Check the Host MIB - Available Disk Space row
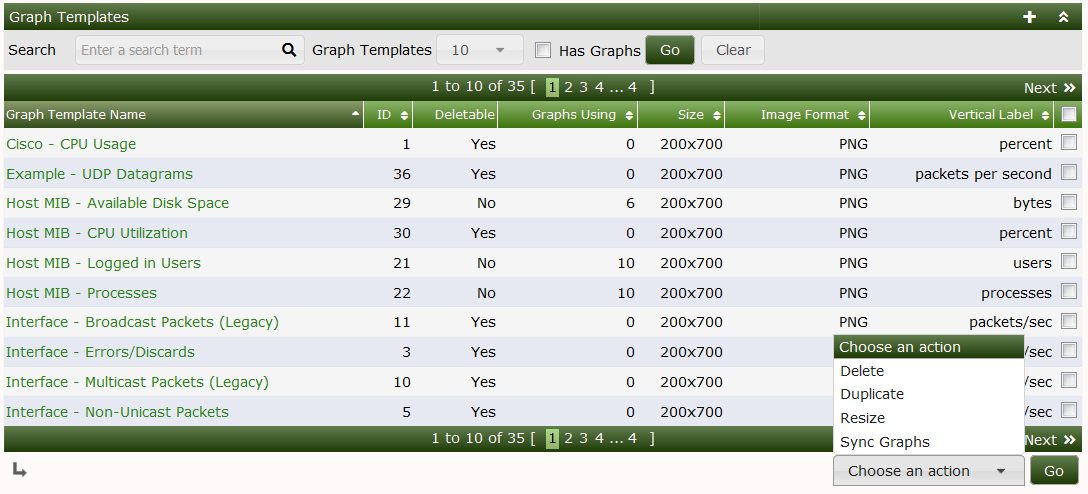The width and height of the screenshot is (1088, 494). click(x=1069, y=202)
